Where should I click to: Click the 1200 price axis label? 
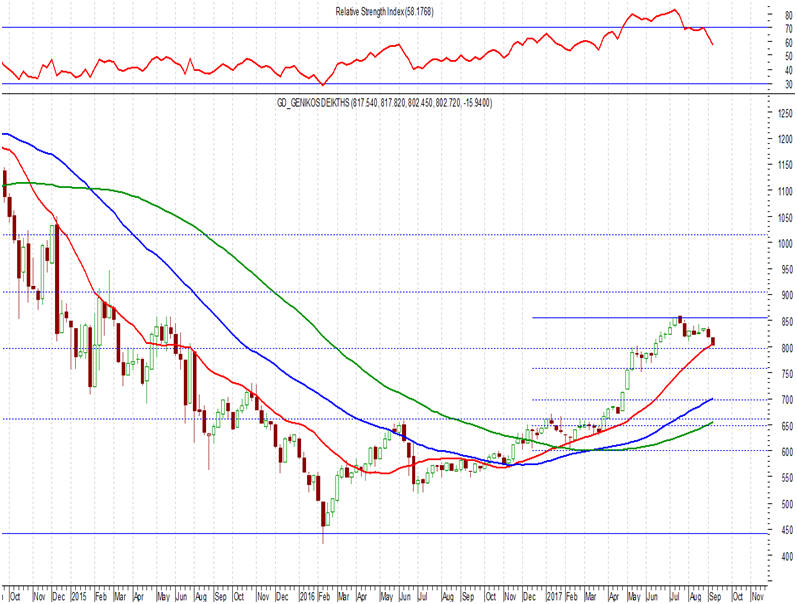point(785,139)
